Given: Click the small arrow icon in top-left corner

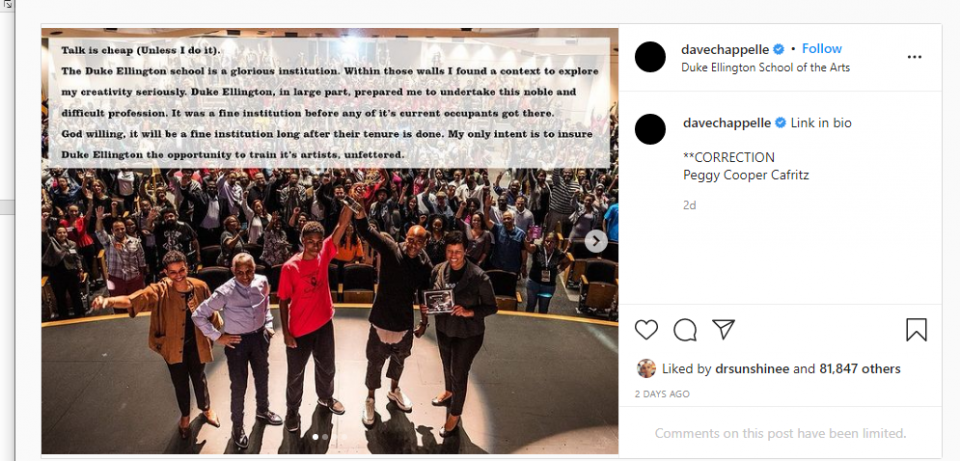Looking at the screenshot, I should coord(8,4).
